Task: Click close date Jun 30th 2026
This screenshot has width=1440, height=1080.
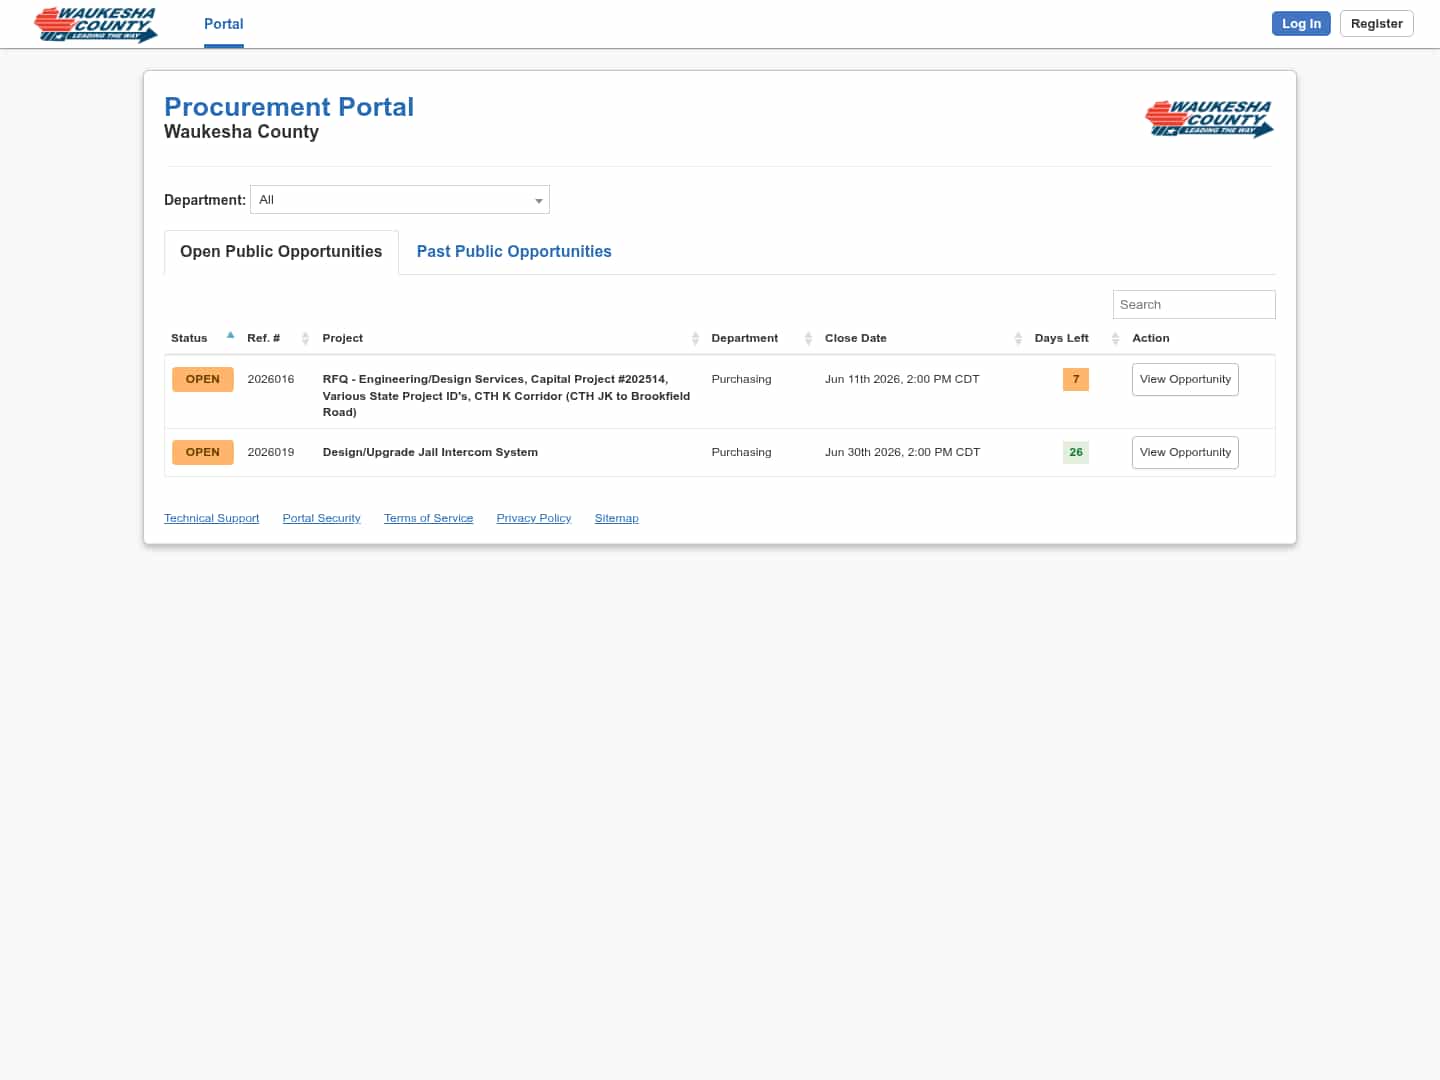Action: click(x=902, y=453)
